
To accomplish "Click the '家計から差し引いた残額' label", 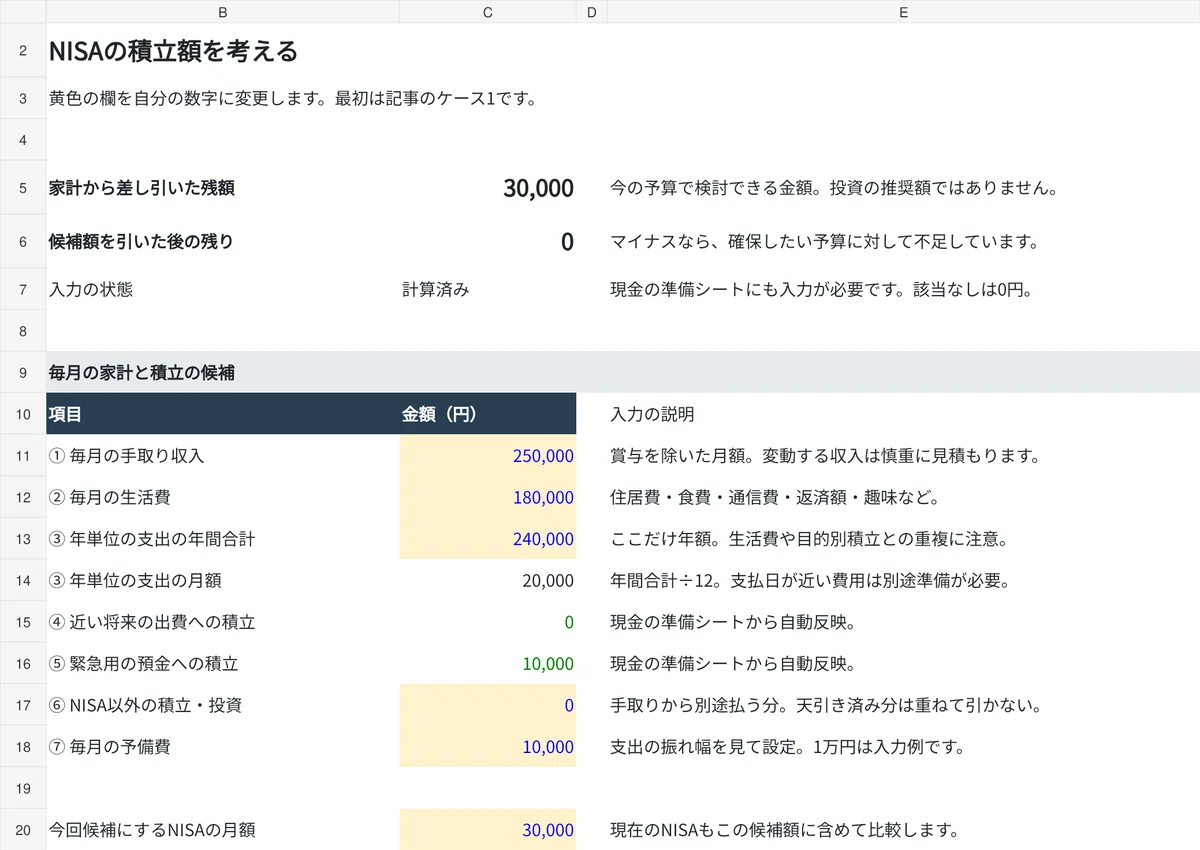I will click(x=142, y=188).
